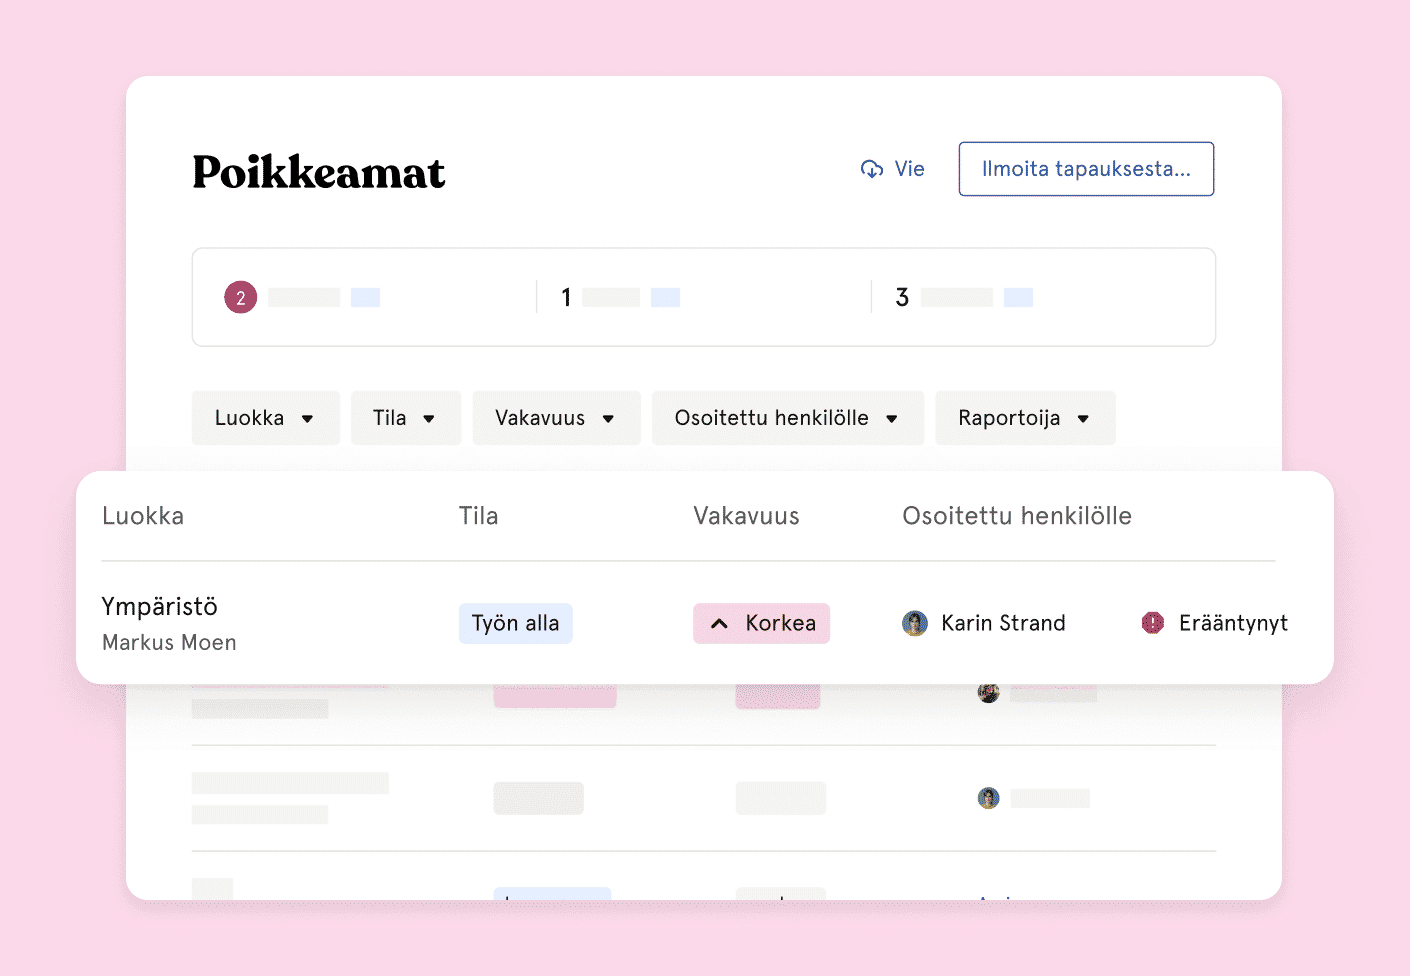Click the Erääntynyt overdue label
The height and width of the screenshot is (976, 1410).
coord(1233,623)
